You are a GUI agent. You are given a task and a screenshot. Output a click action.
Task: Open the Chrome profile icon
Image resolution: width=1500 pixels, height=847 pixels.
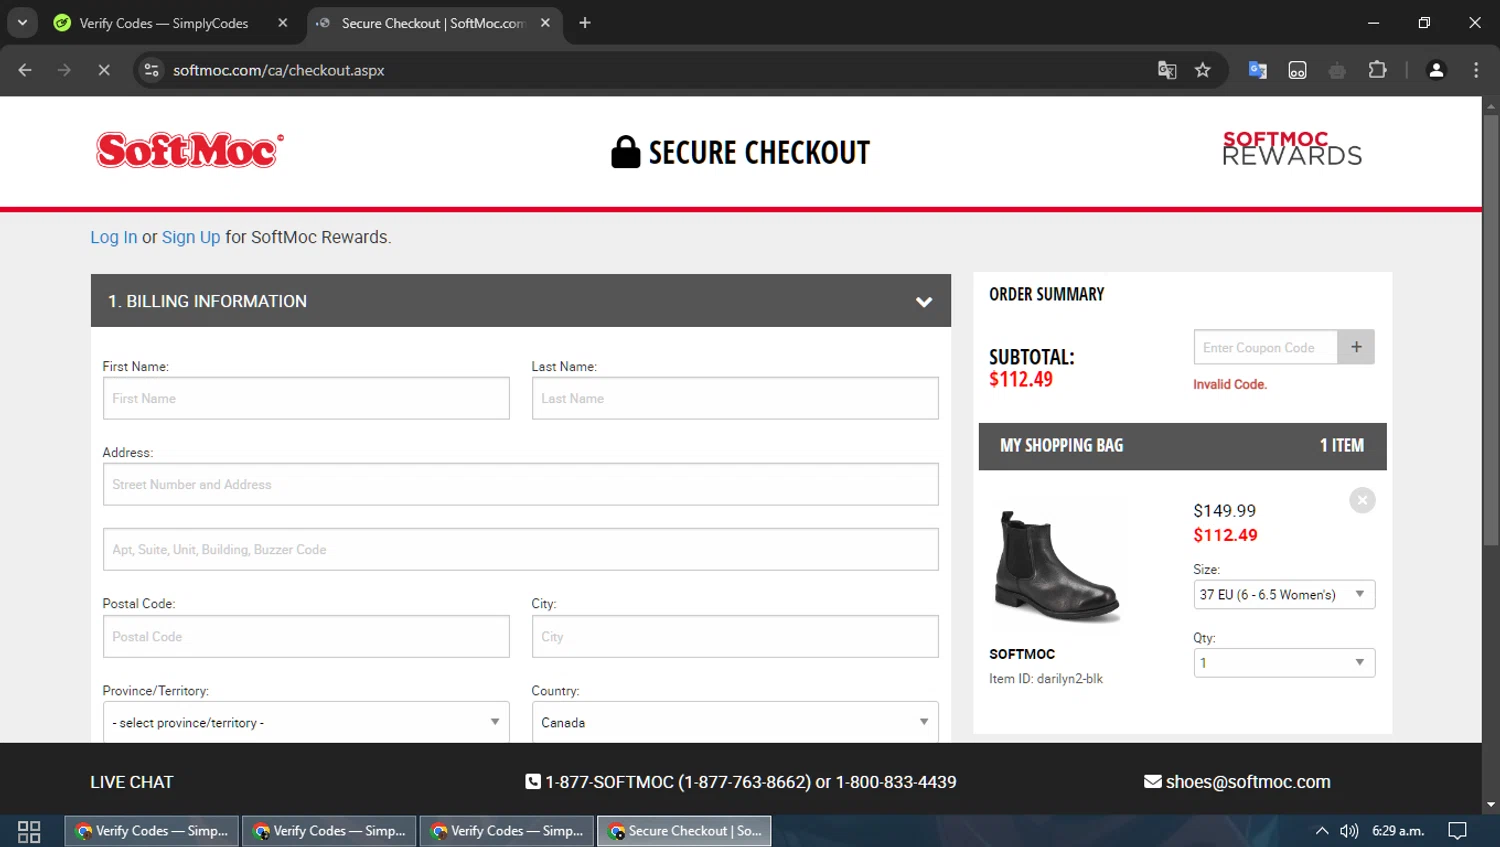1436,70
